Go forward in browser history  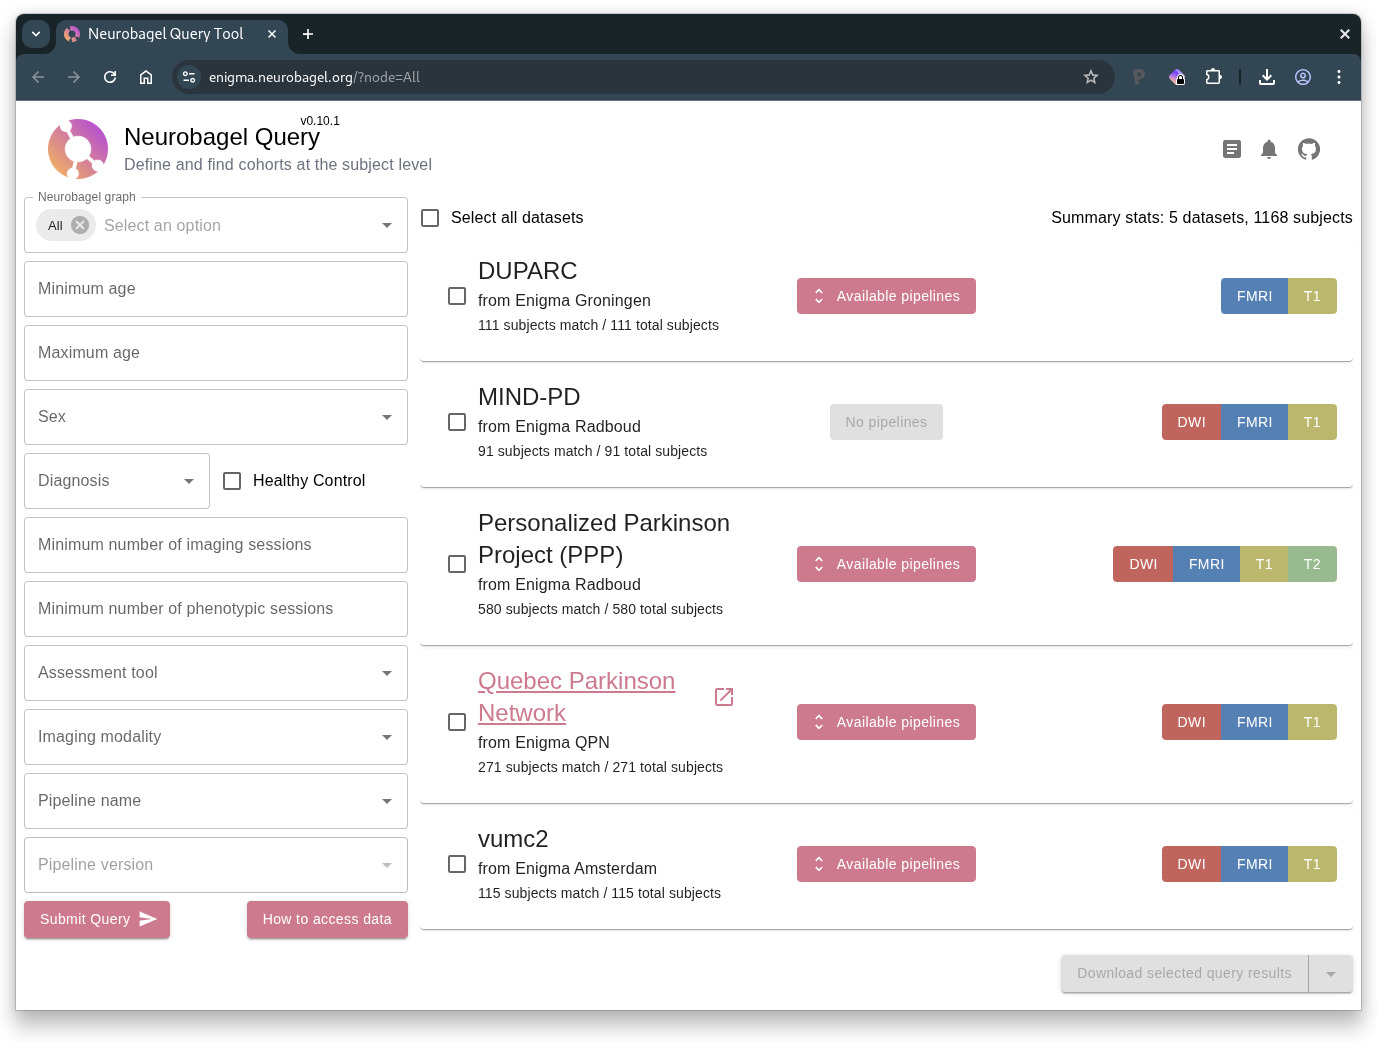tap(74, 77)
